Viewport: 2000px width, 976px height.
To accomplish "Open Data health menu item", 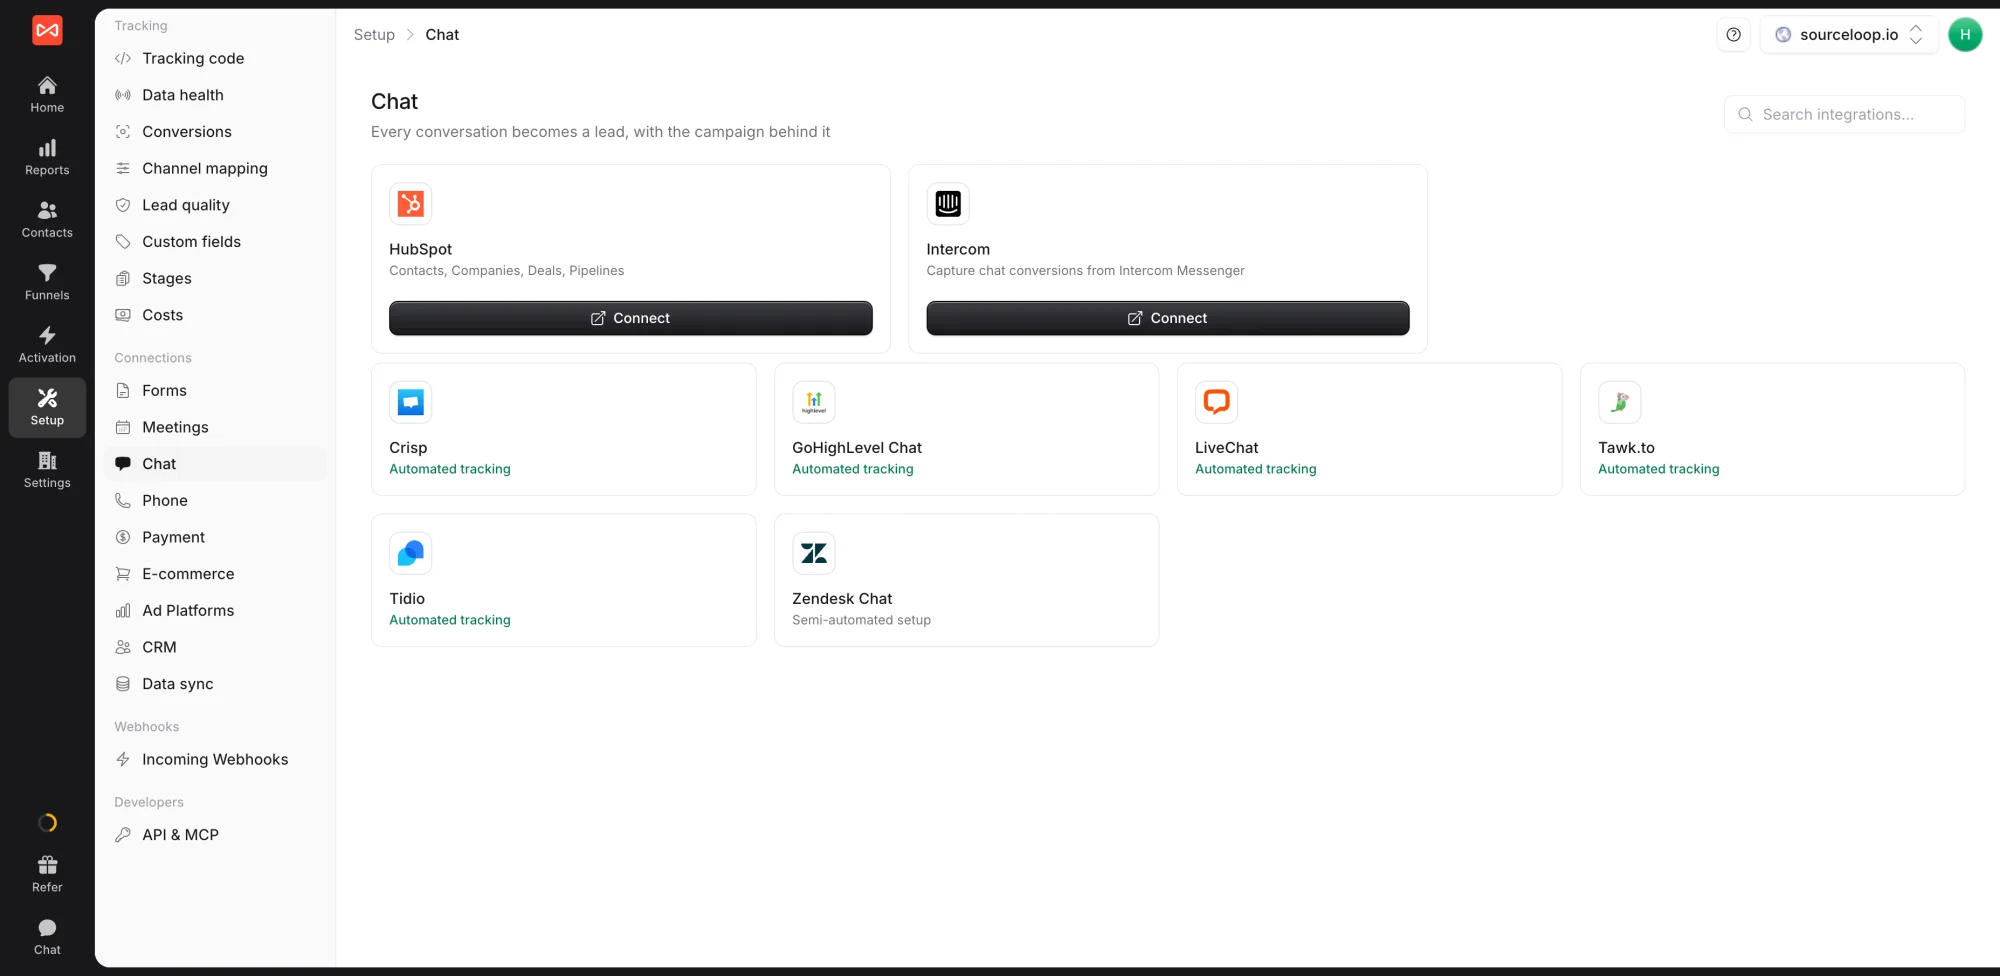I will (x=215, y=95).
